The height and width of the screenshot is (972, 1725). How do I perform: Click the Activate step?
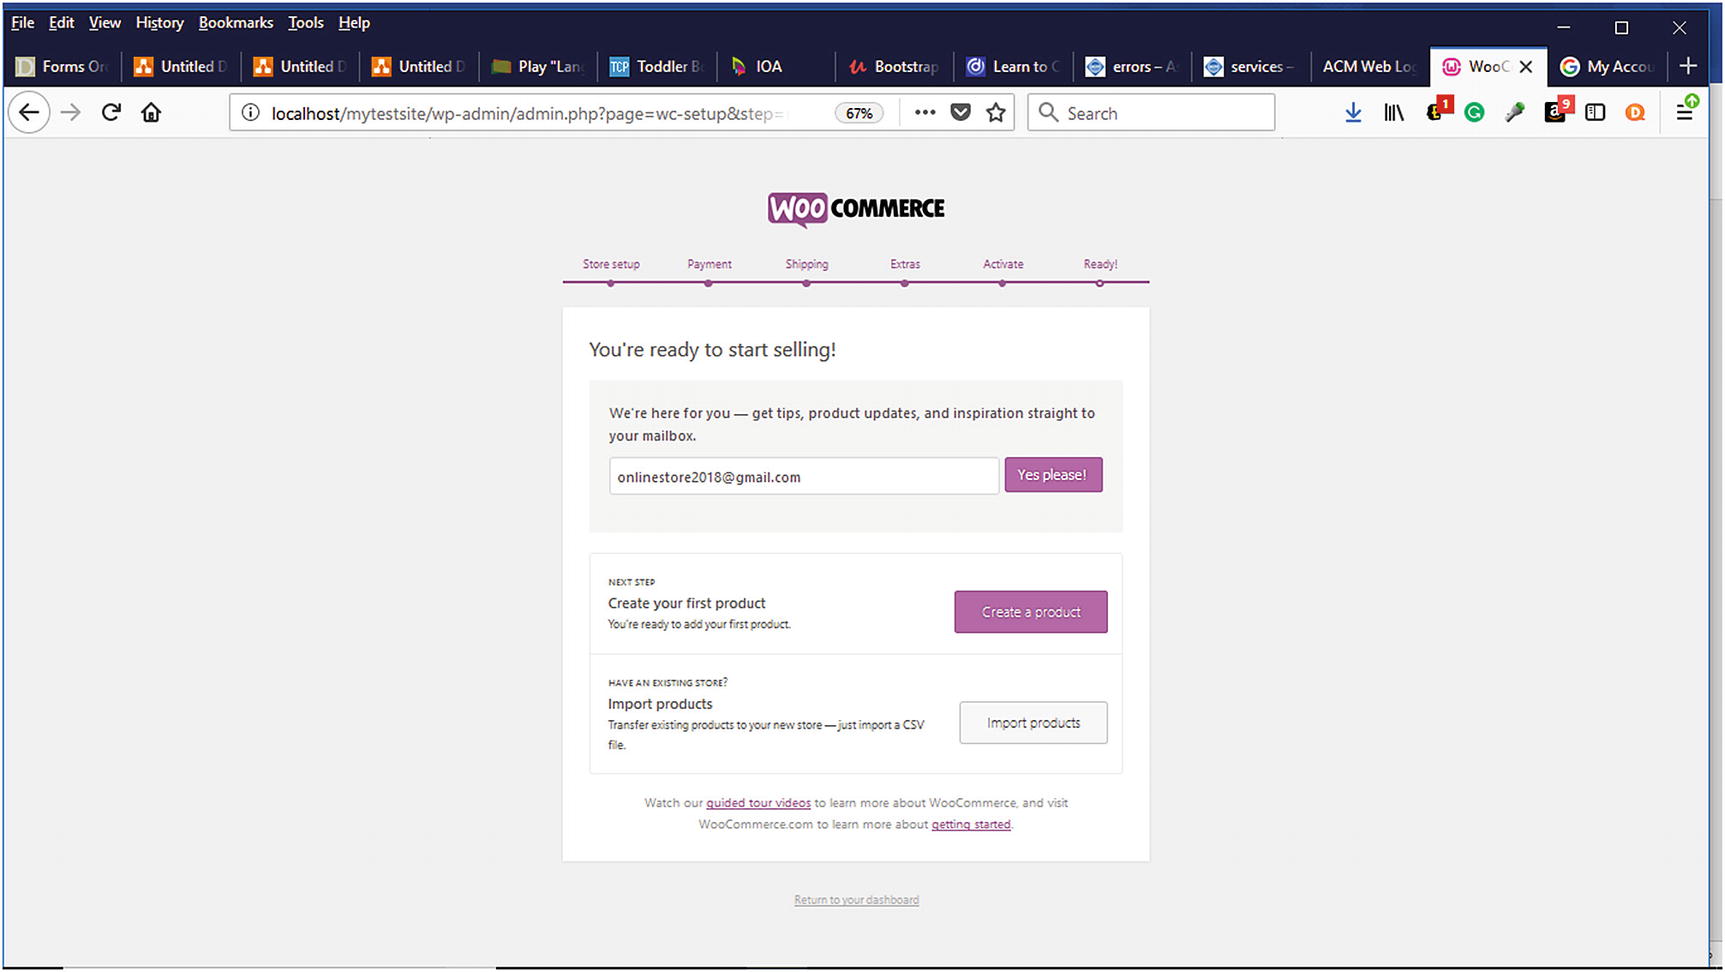click(x=1003, y=264)
